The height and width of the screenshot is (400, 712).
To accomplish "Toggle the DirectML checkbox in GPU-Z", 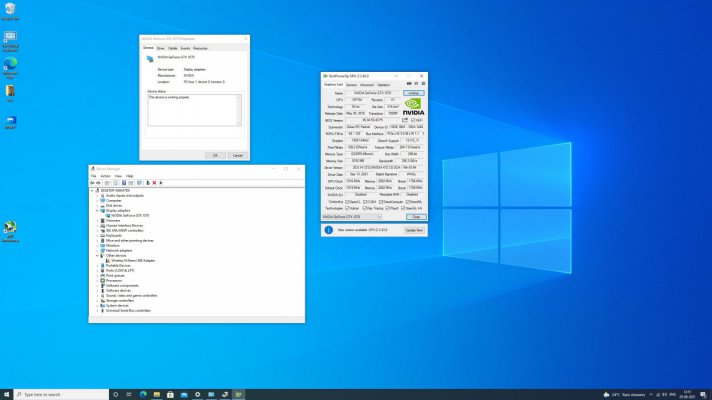I will click(408, 202).
